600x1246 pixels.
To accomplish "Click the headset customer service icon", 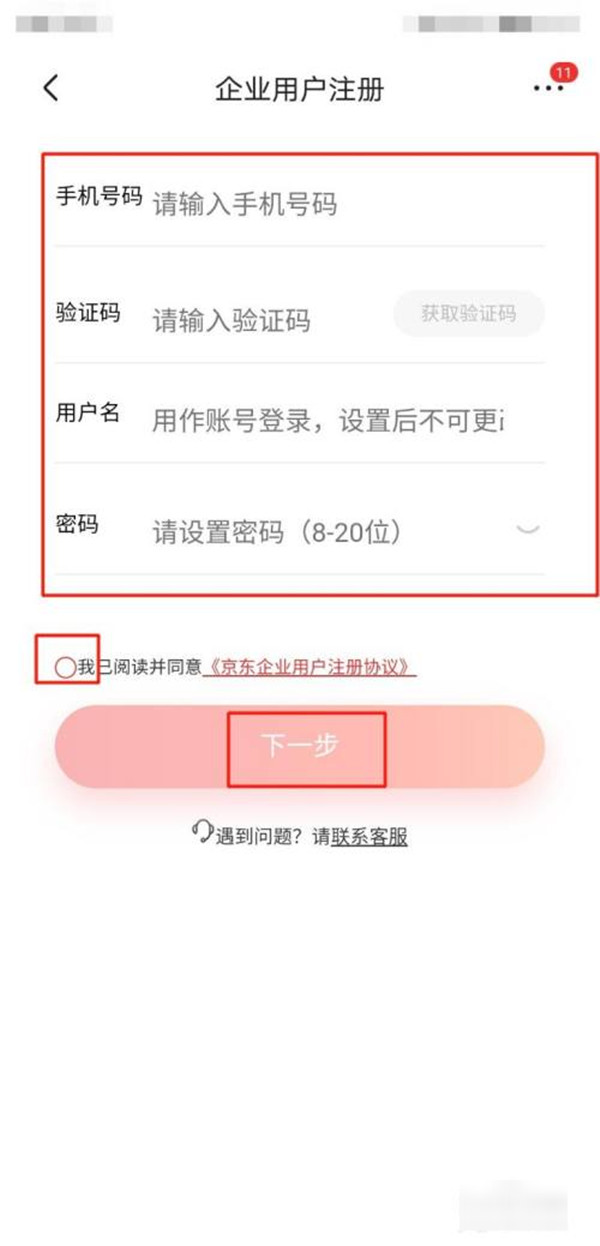I will pyautogui.click(x=203, y=833).
